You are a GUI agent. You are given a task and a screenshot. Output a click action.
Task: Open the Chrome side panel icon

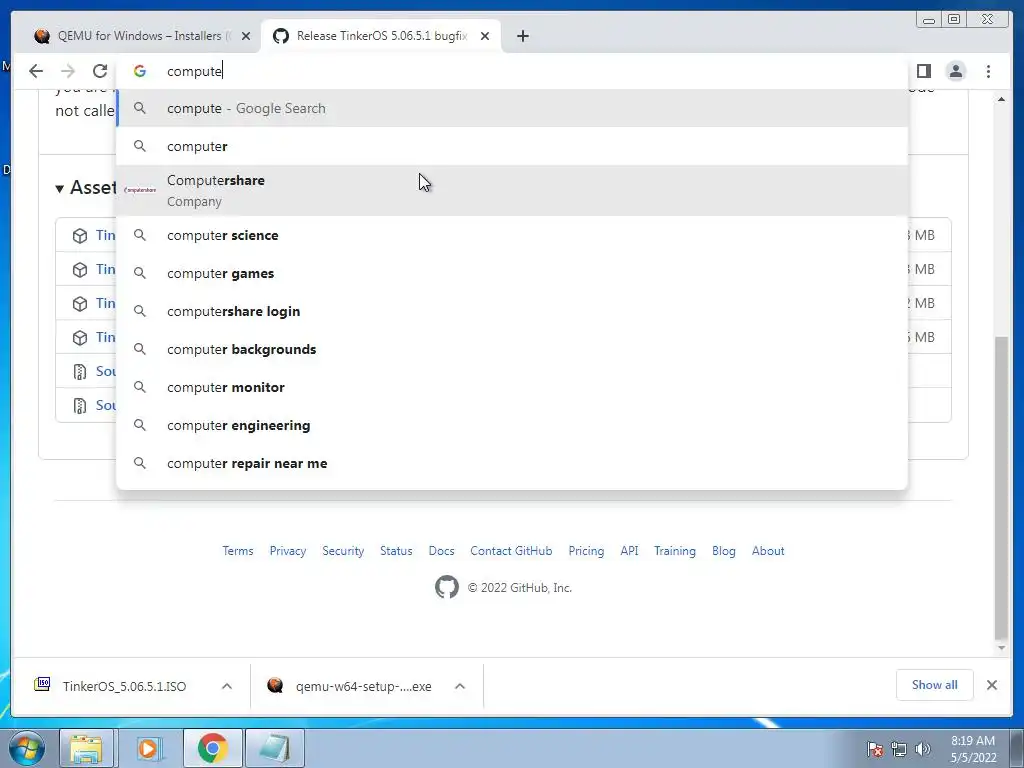(923, 71)
